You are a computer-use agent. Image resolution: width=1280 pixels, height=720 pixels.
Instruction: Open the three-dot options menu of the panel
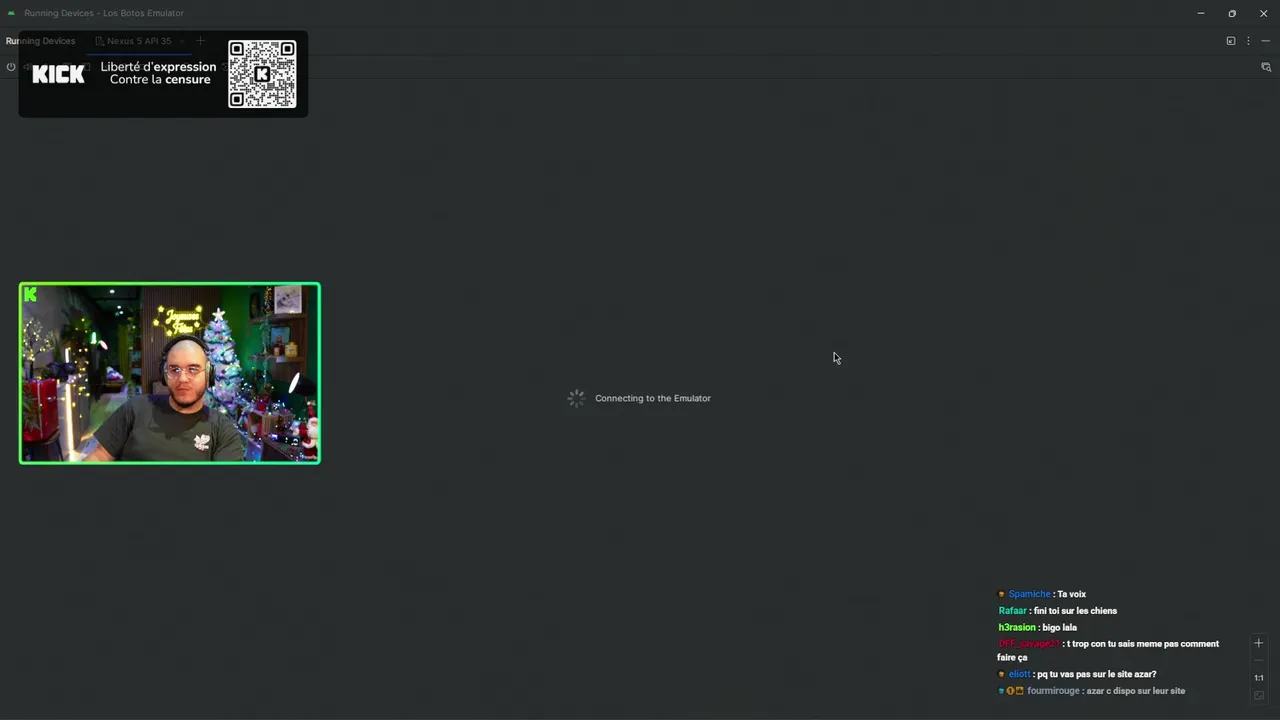click(x=1248, y=41)
